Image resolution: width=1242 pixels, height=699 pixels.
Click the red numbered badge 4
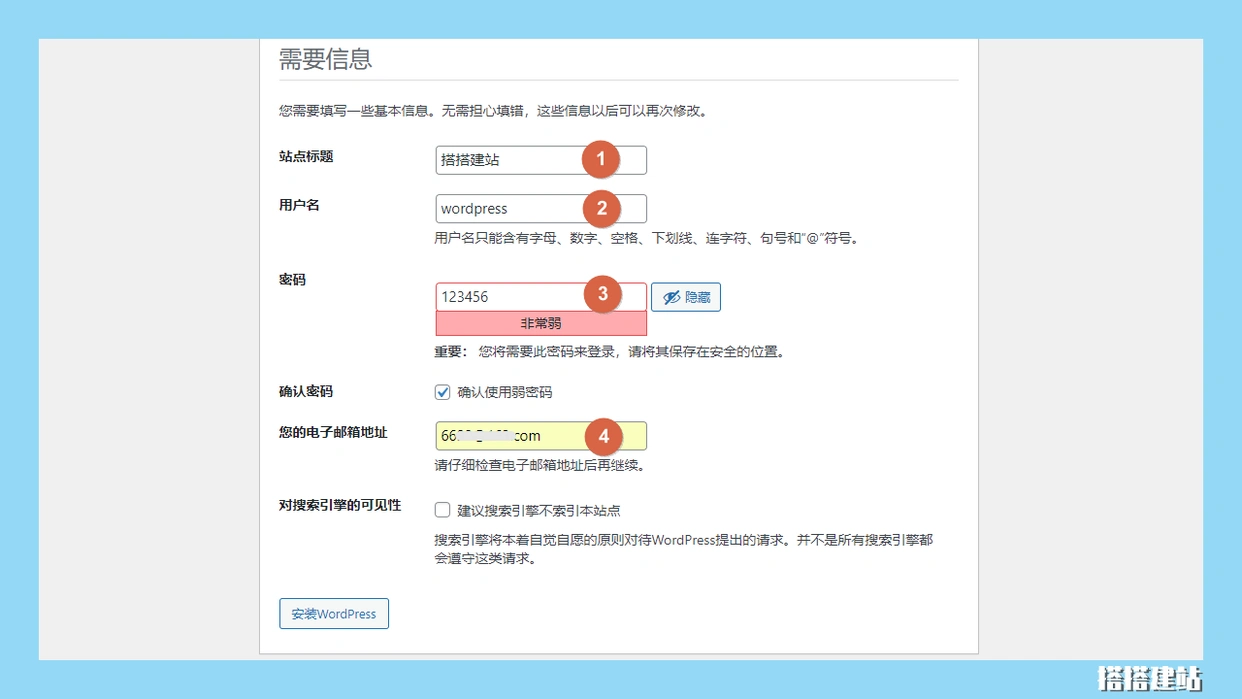[601, 436]
